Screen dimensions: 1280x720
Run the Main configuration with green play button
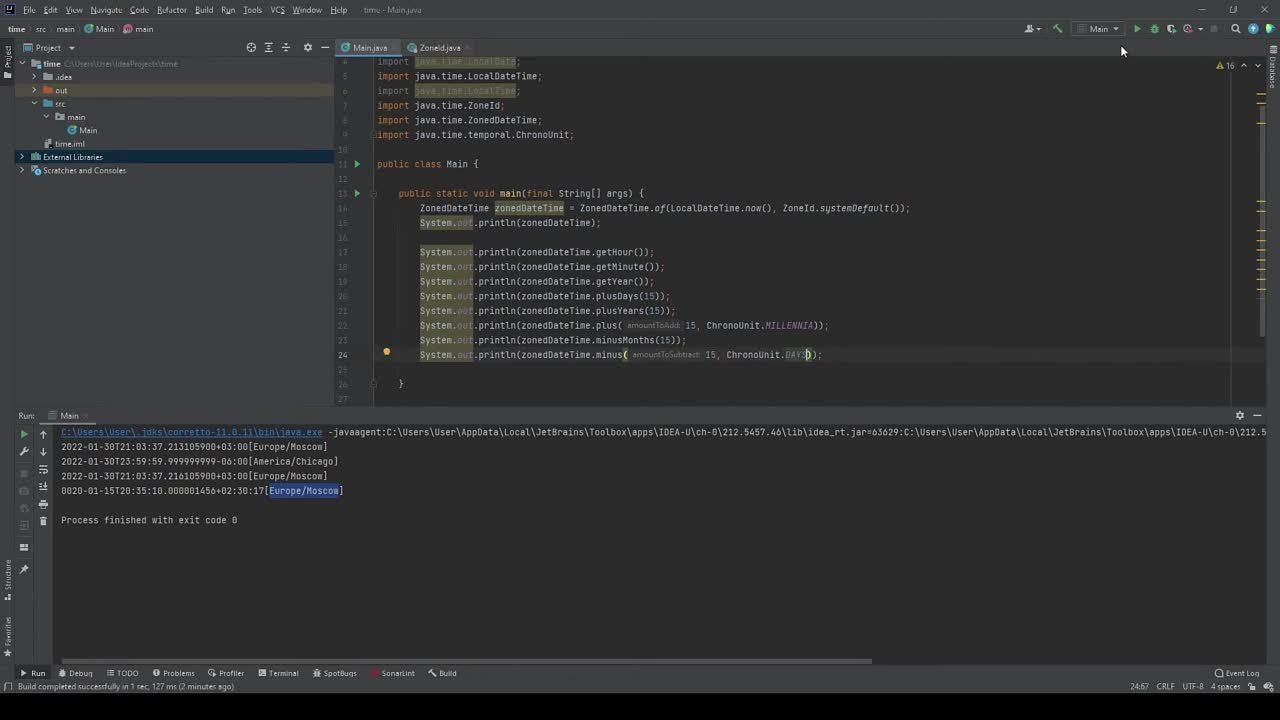(x=1137, y=29)
